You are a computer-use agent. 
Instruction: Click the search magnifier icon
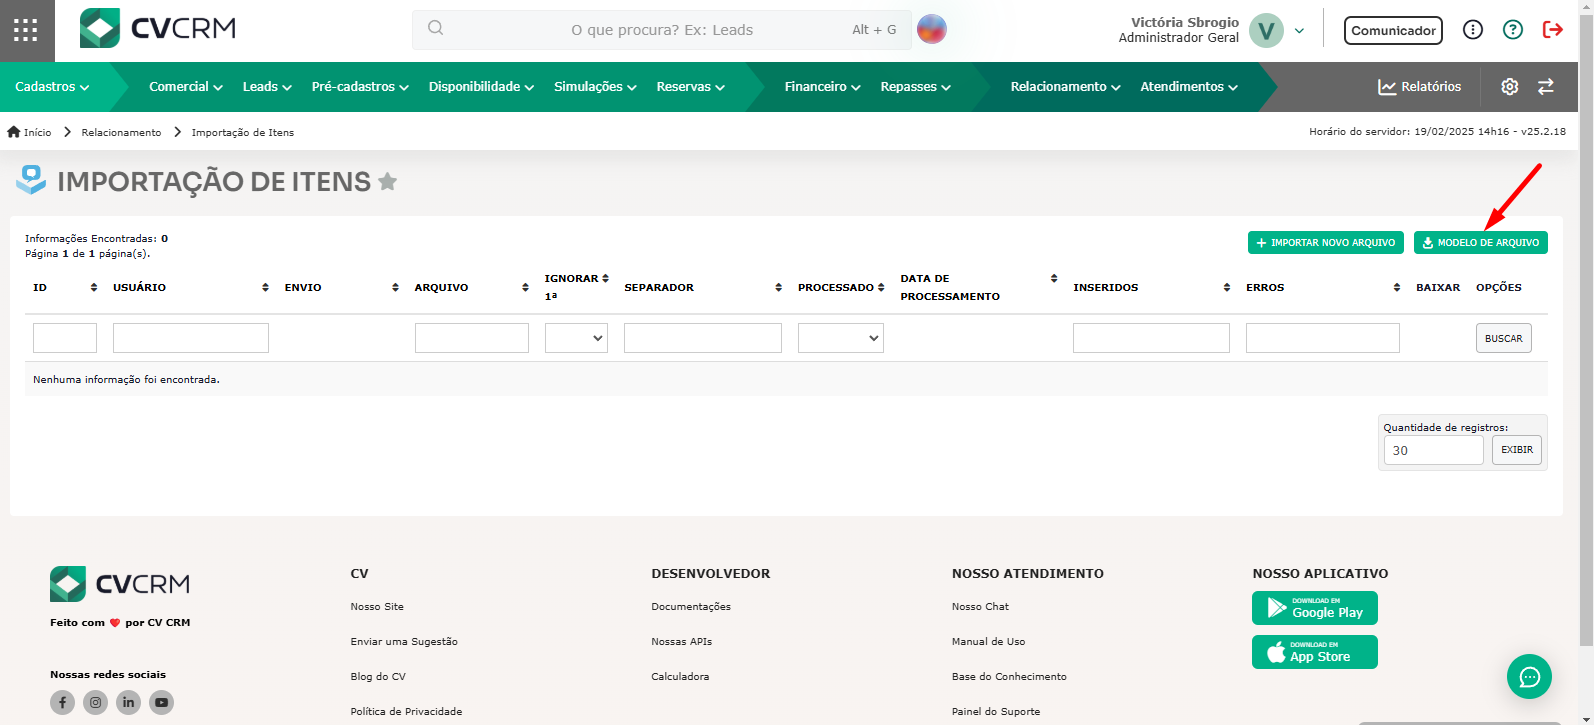point(435,28)
